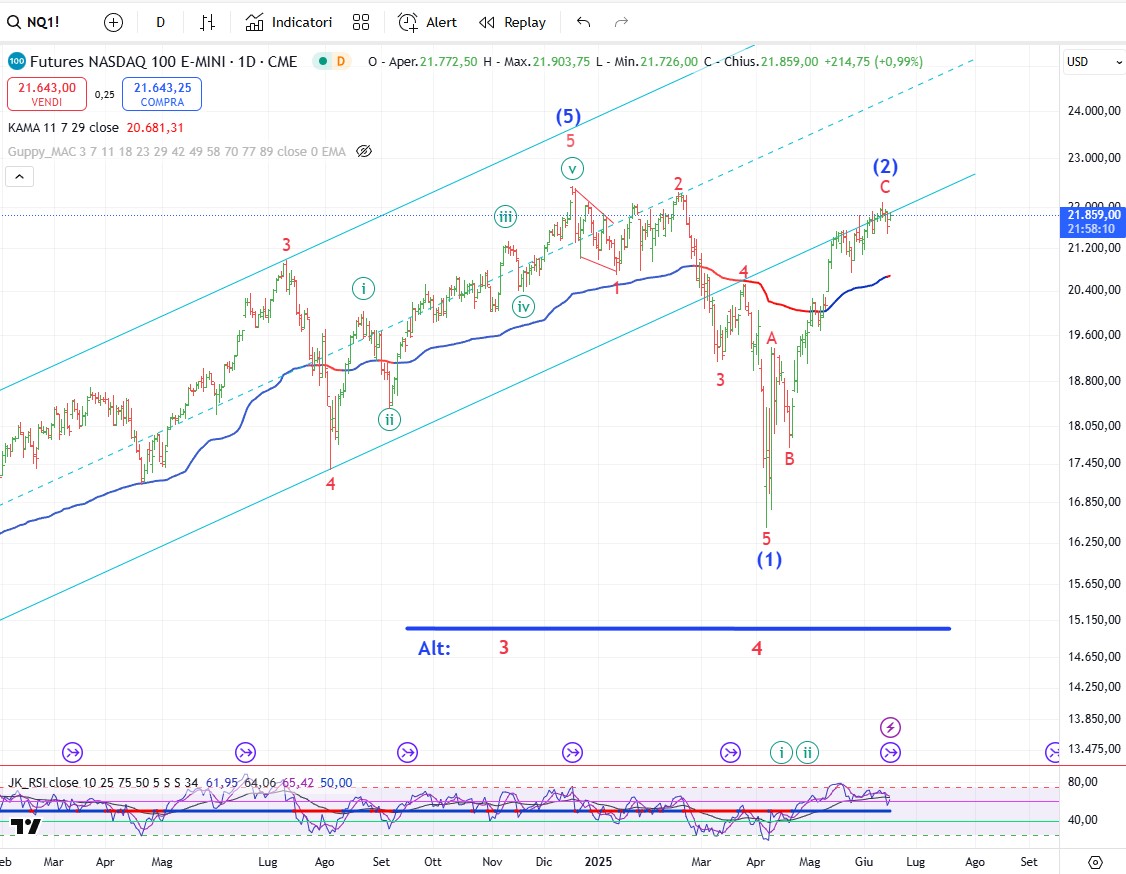
Task: Select the circled i icon on bottom row
Action: 781,753
